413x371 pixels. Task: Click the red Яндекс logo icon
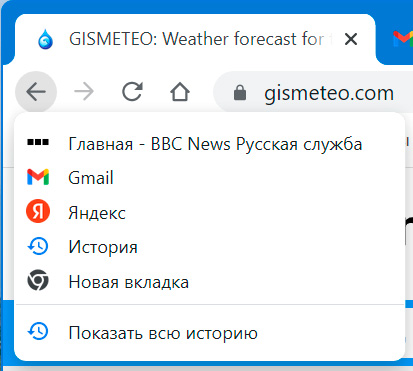(x=38, y=211)
